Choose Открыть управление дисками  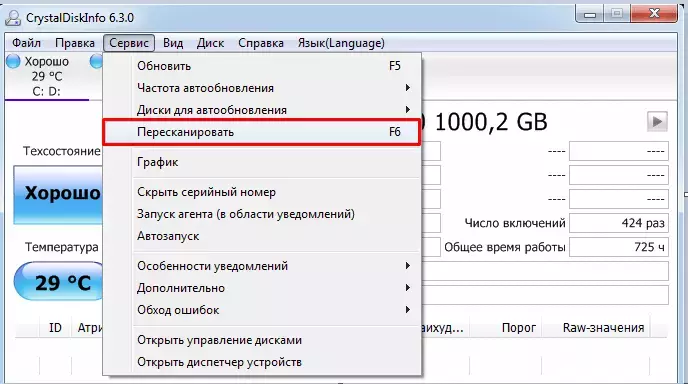(262, 340)
